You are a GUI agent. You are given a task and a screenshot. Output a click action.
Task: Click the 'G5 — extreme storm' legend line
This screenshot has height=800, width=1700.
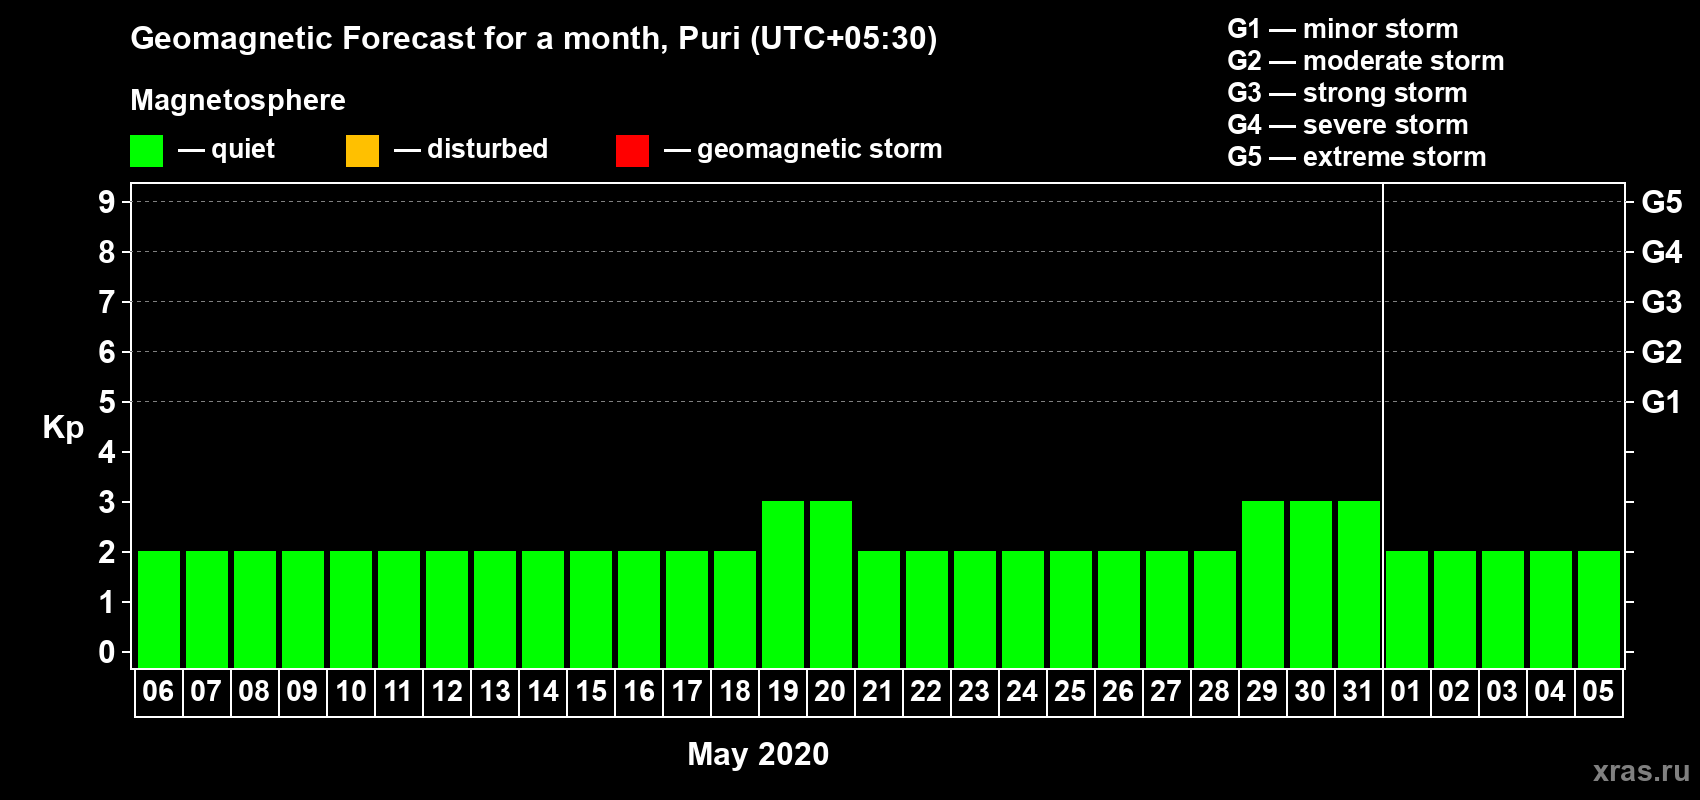coord(1356,156)
